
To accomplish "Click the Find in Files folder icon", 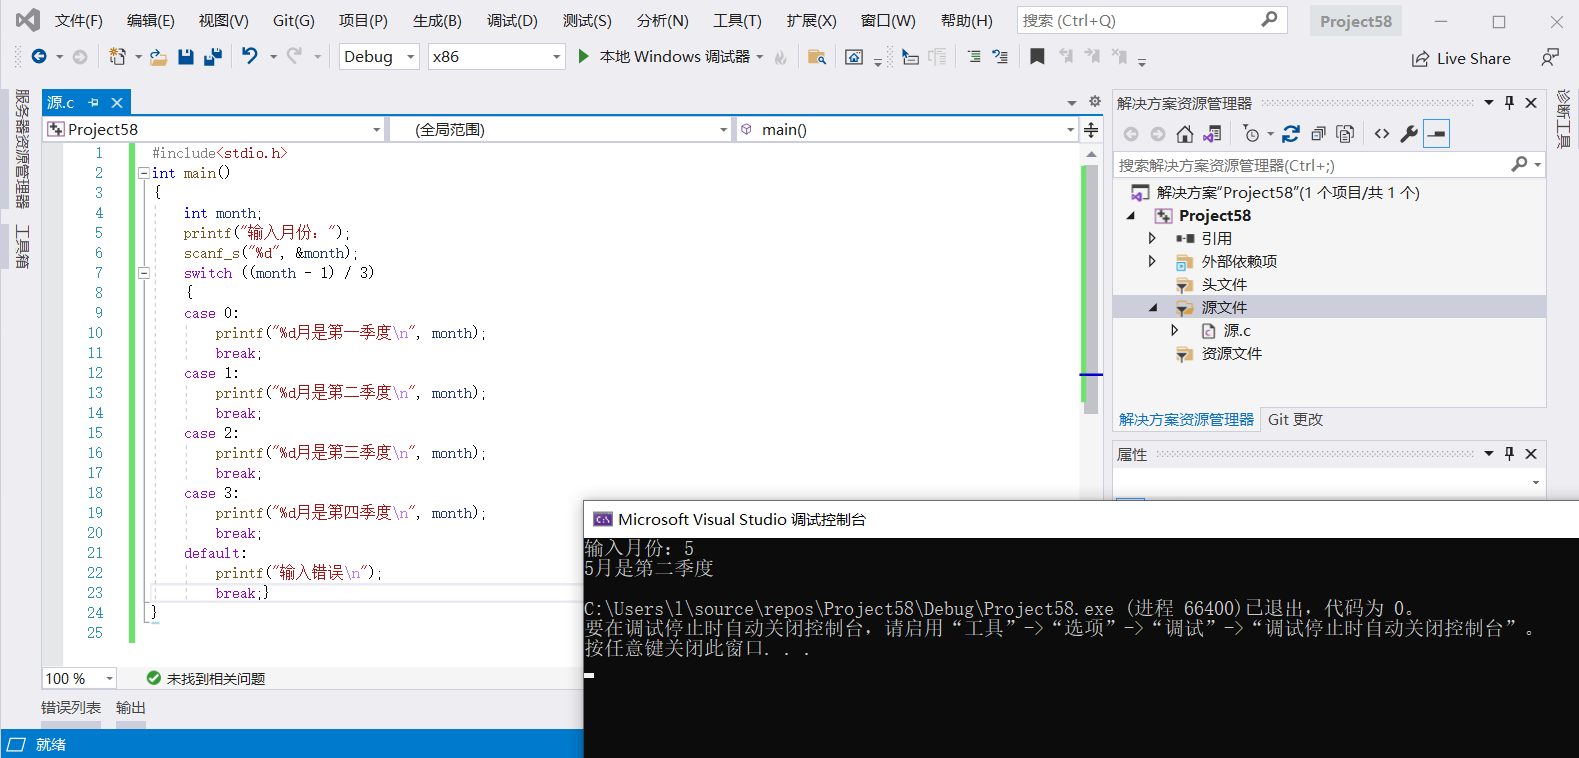I will click(x=817, y=57).
